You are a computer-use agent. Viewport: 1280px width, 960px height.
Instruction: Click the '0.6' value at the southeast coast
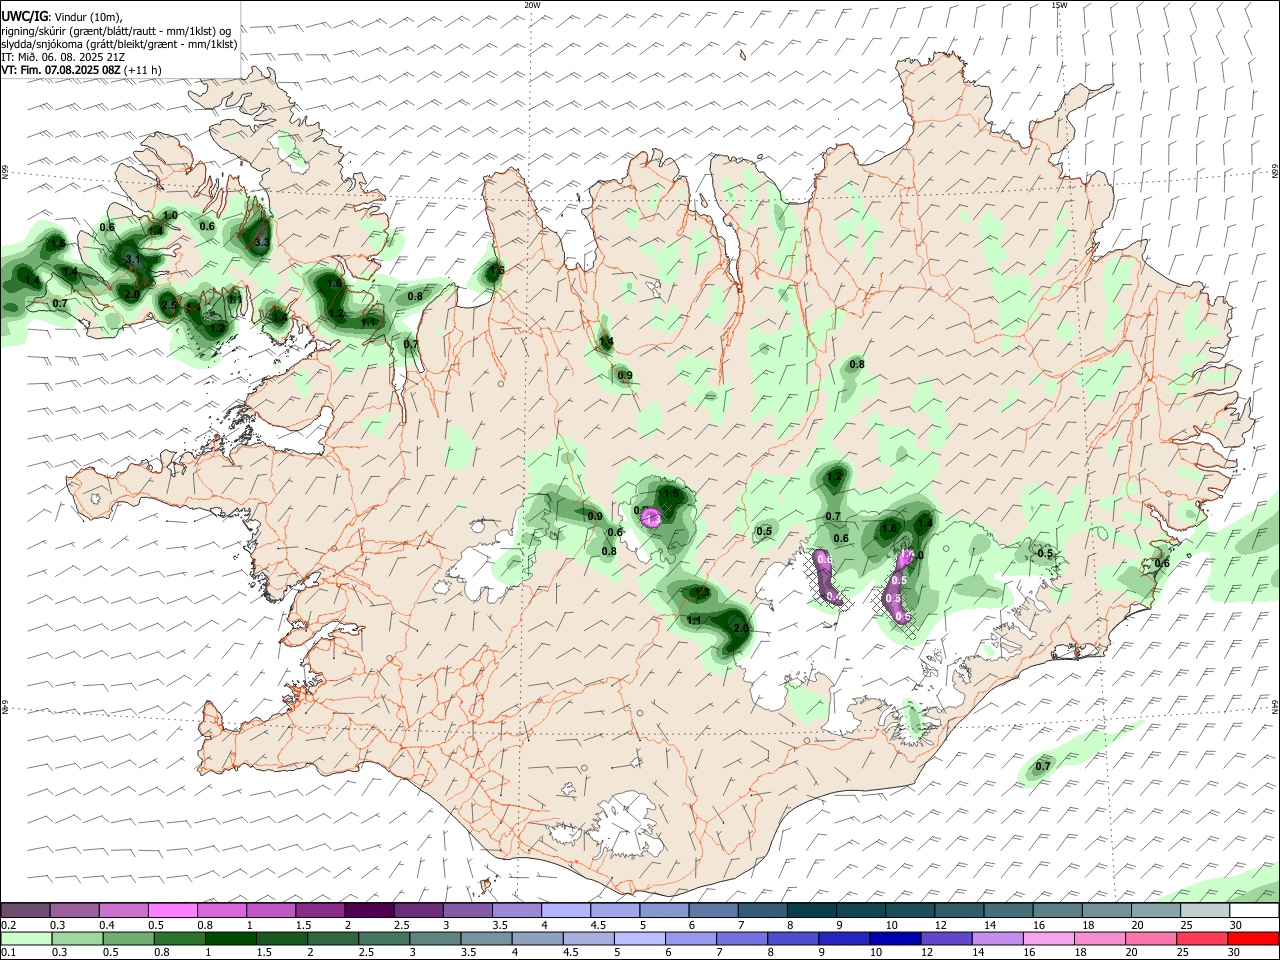click(x=1162, y=564)
